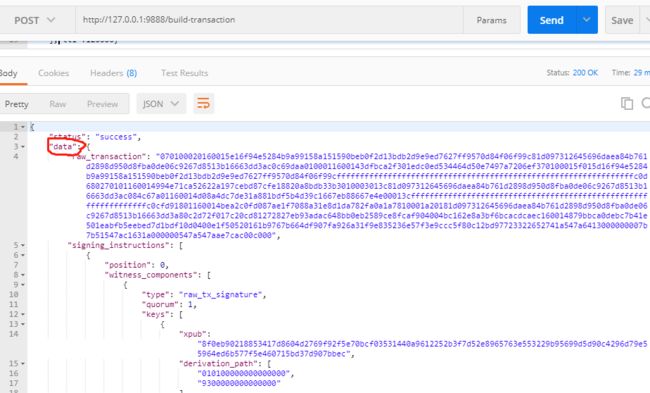The height and width of the screenshot is (393, 650).
Task: Open the Send button's dropdown arrow
Action: tap(587, 19)
